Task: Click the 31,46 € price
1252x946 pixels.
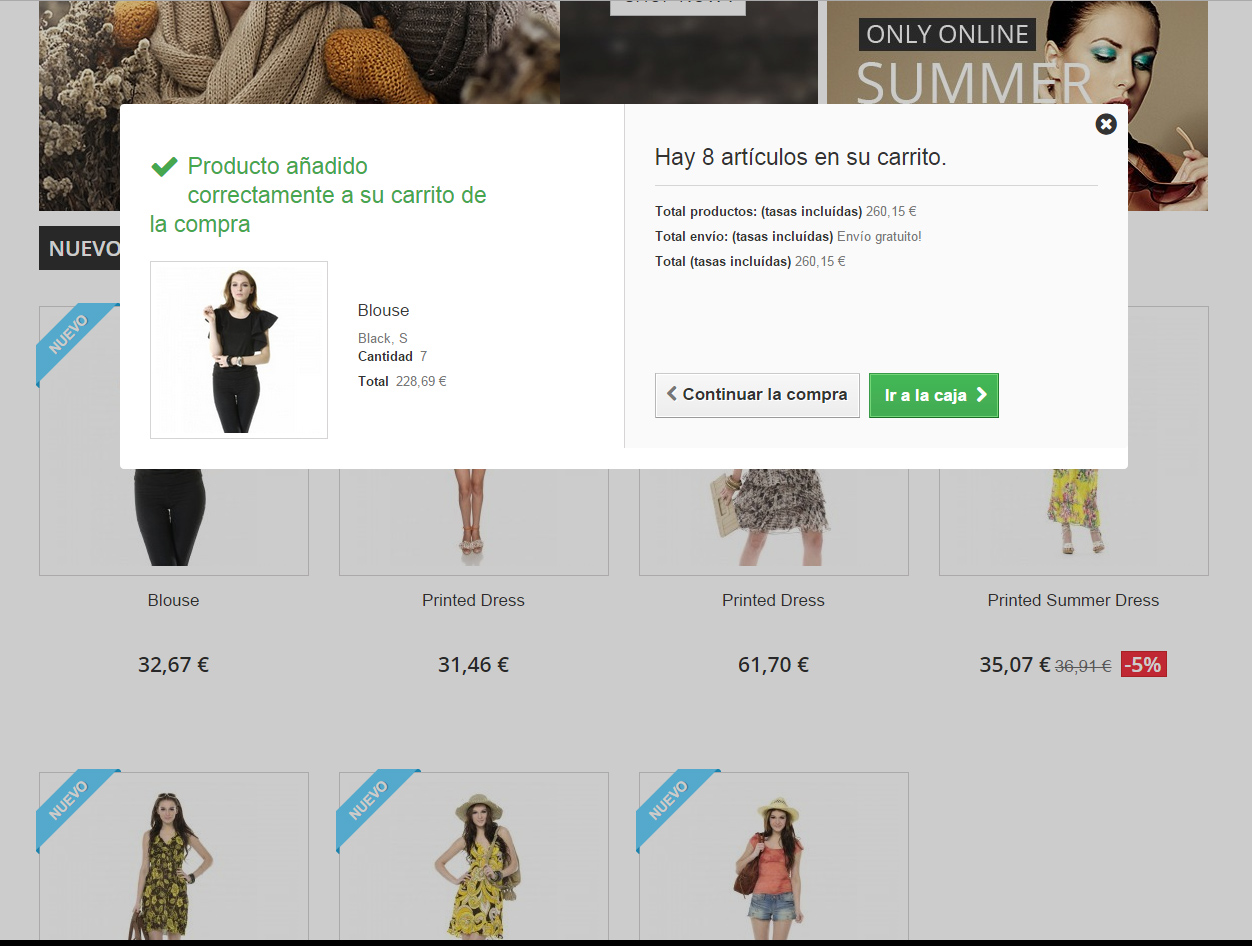Action: [473, 664]
